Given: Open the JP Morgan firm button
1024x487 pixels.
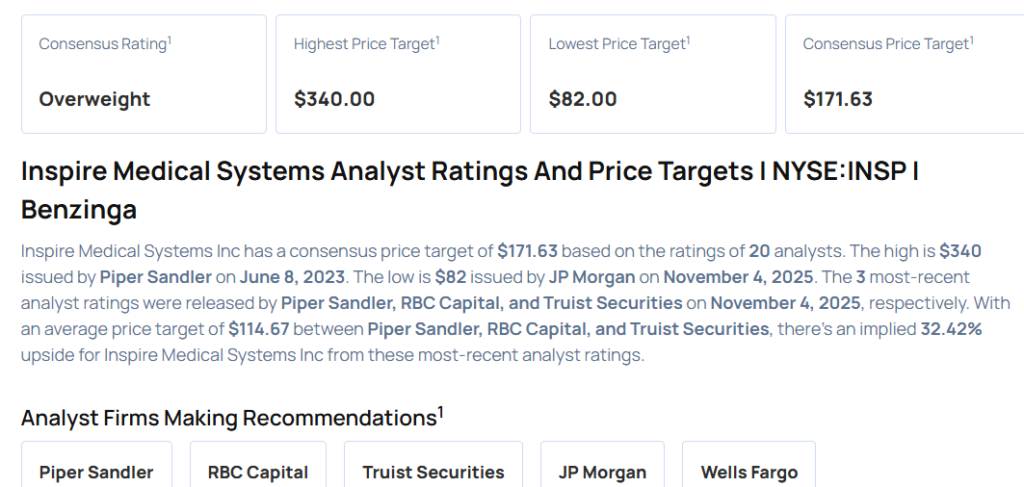Looking at the screenshot, I should pos(602,471).
